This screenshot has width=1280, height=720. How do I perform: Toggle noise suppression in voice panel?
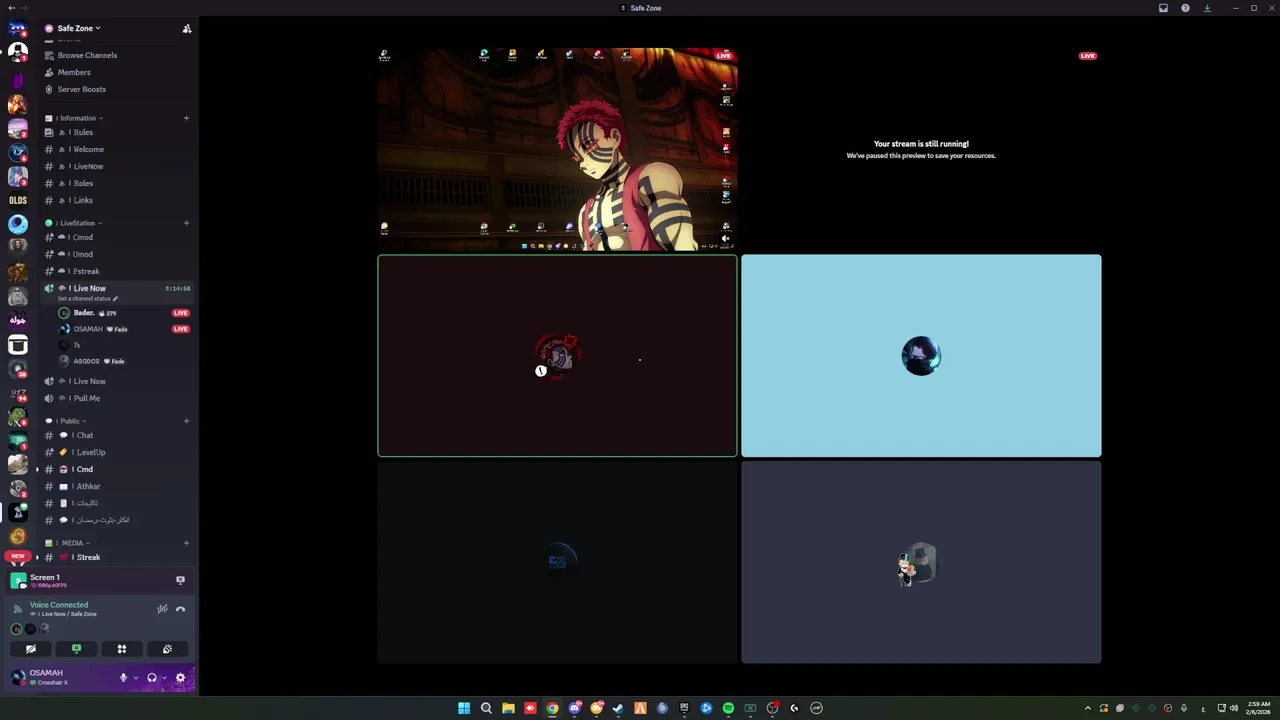point(162,609)
